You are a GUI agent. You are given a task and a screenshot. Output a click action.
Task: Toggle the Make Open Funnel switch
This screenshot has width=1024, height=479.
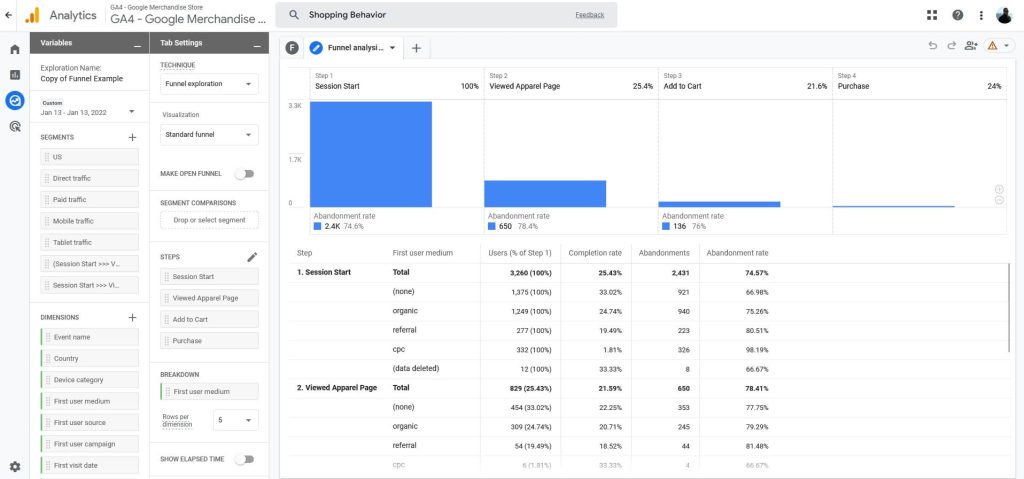[245, 174]
